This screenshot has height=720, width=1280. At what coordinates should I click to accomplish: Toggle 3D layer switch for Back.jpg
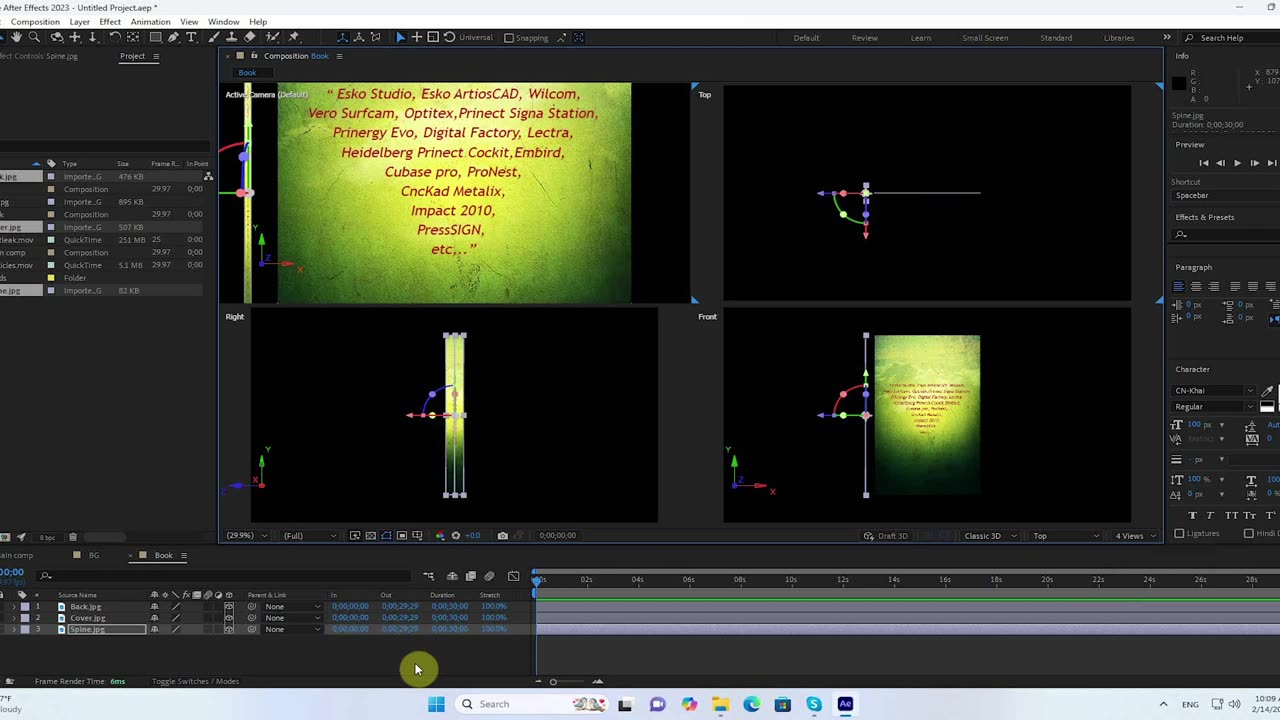229,606
